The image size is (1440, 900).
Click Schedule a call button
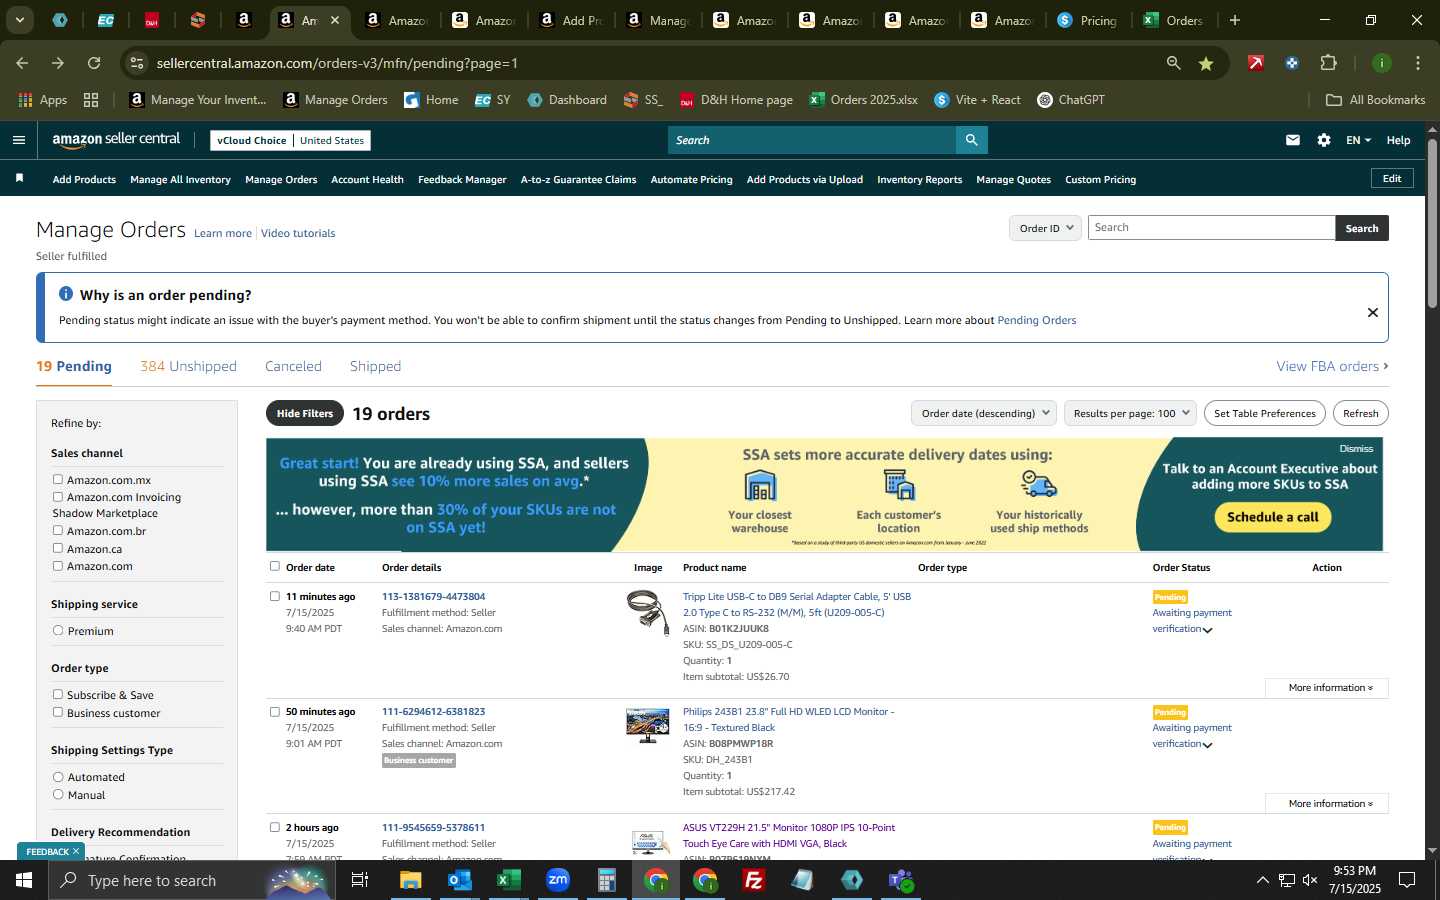(x=1272, y=517)
